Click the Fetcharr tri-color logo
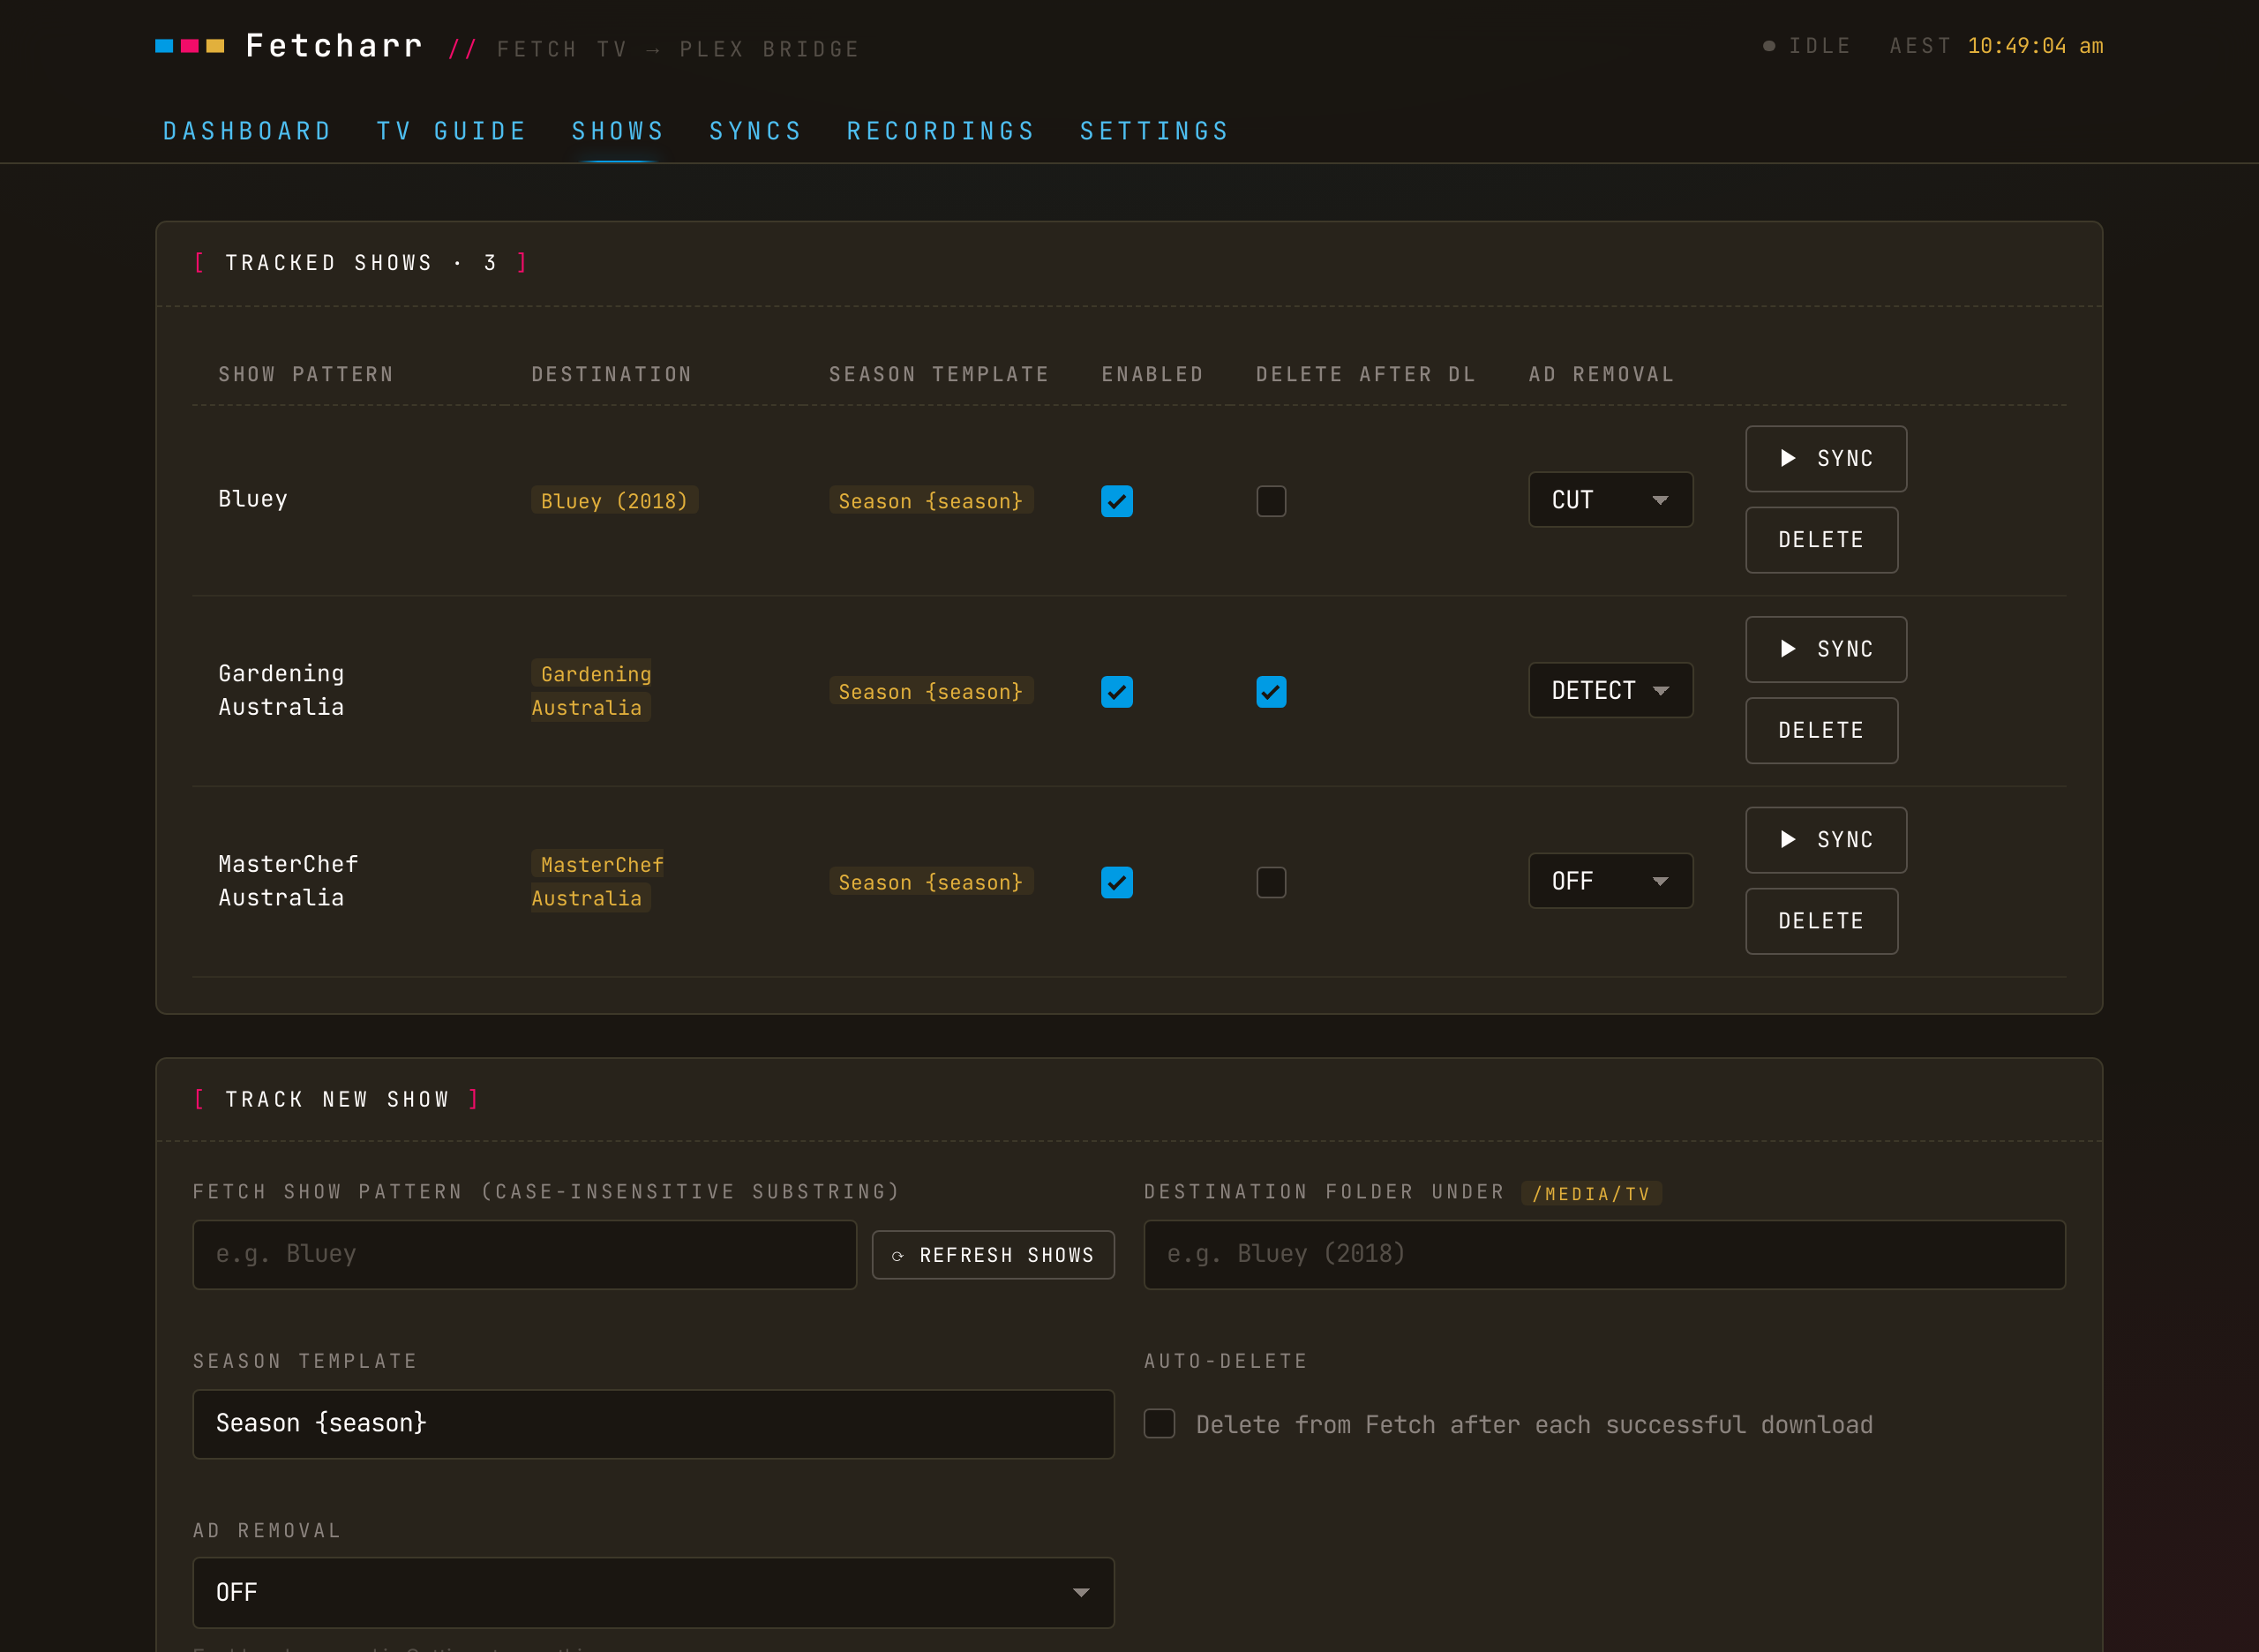The height and width of the screenshot is (1652, 2259). tap(190, 46)
